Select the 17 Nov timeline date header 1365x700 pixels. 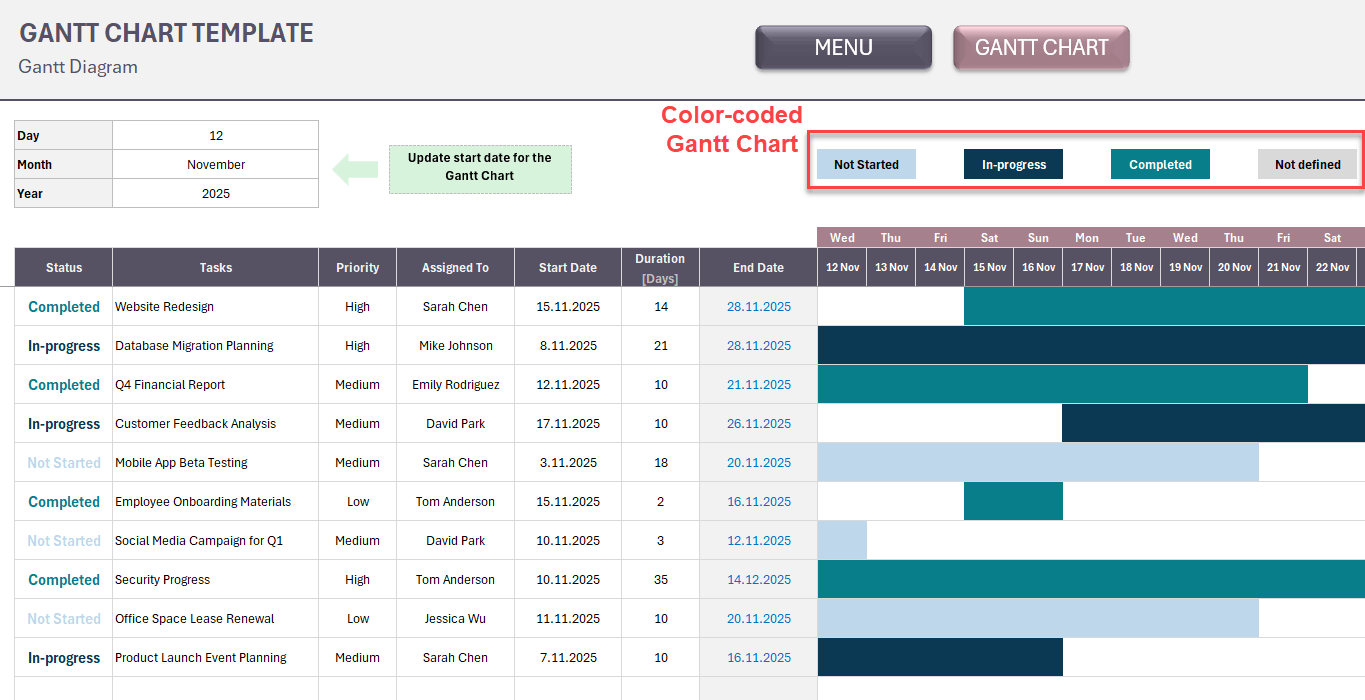tap(1087, 268)
